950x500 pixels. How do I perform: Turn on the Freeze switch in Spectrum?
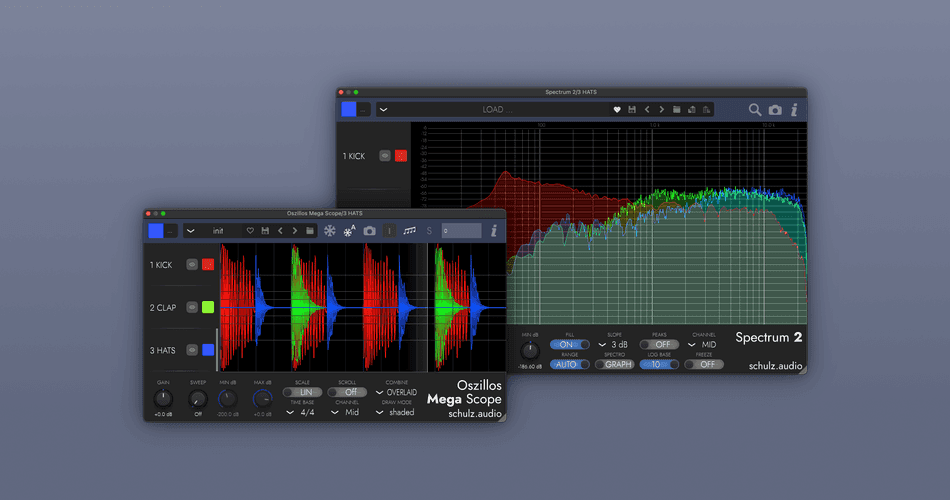point(704,364)
